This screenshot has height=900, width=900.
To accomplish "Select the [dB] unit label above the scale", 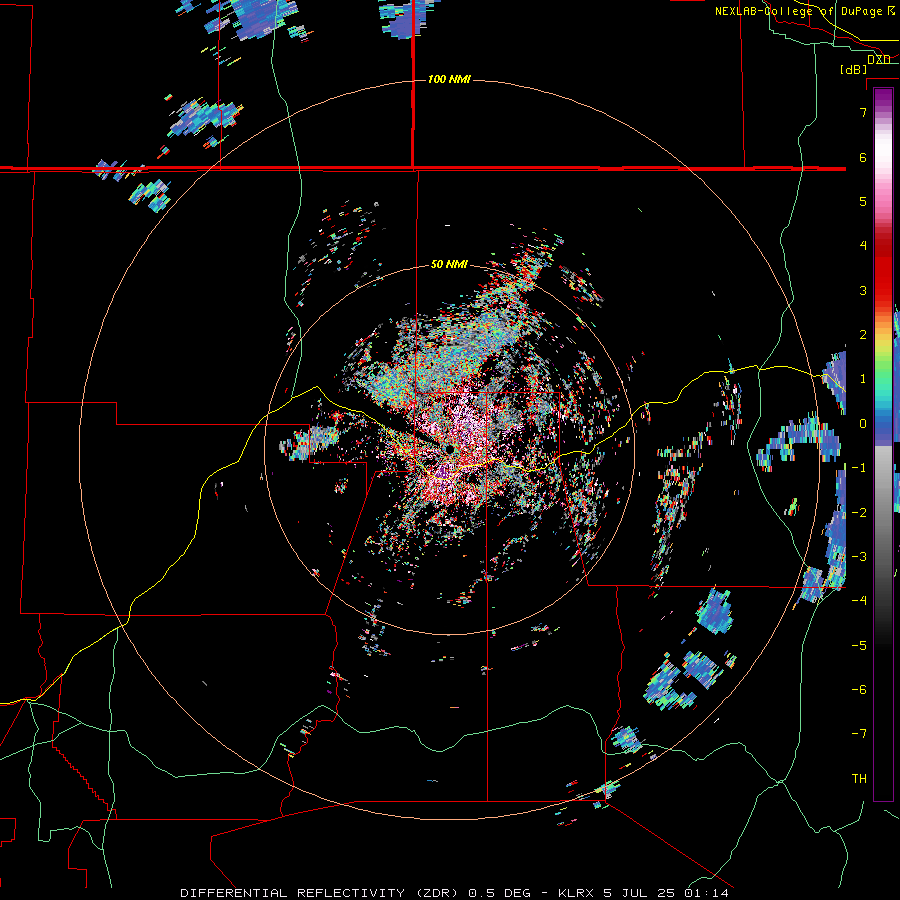I will point(854,69).
